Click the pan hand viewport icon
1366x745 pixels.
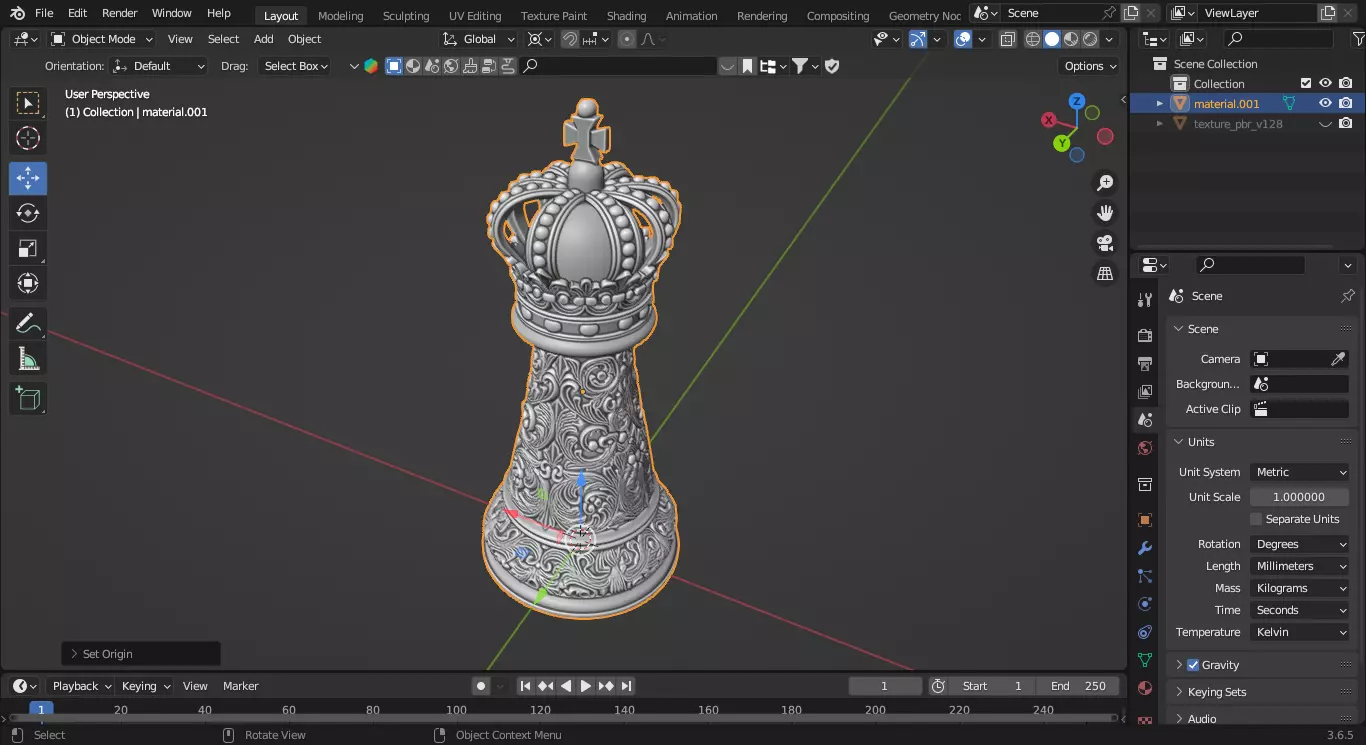[1105, 213]
